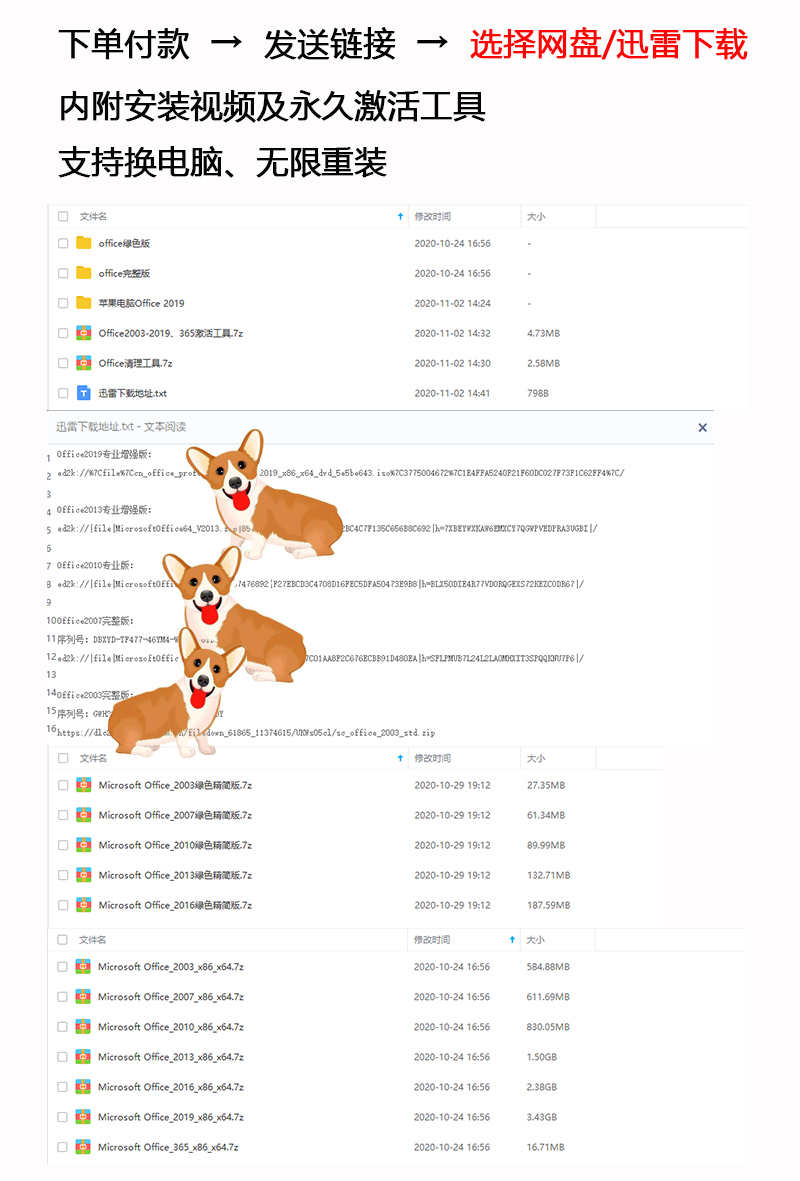Click the line Office2013专业增强版: in the reader

coord(104,510)
